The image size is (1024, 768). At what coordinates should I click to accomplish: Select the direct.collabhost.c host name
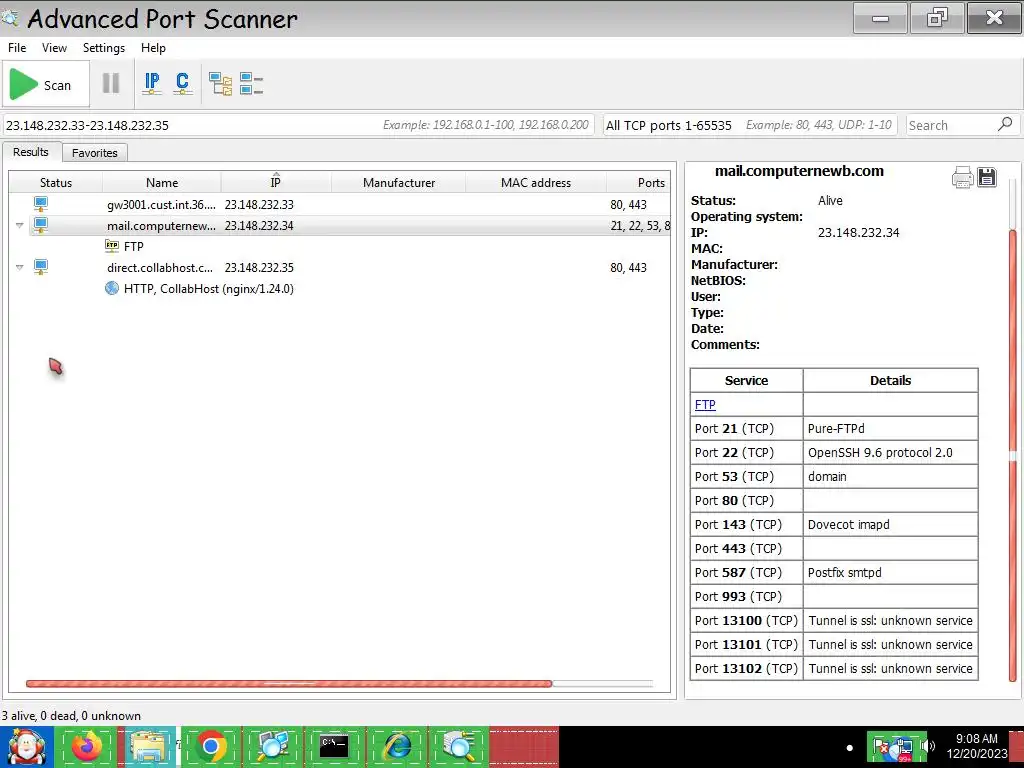(160, 267)
